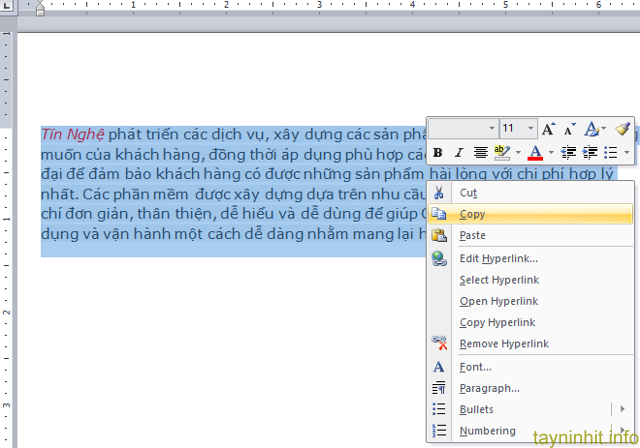This screenshot has height=448, width=640.
Task: Click the Bold button in mini toolbar
Action: tap(438, 153)
